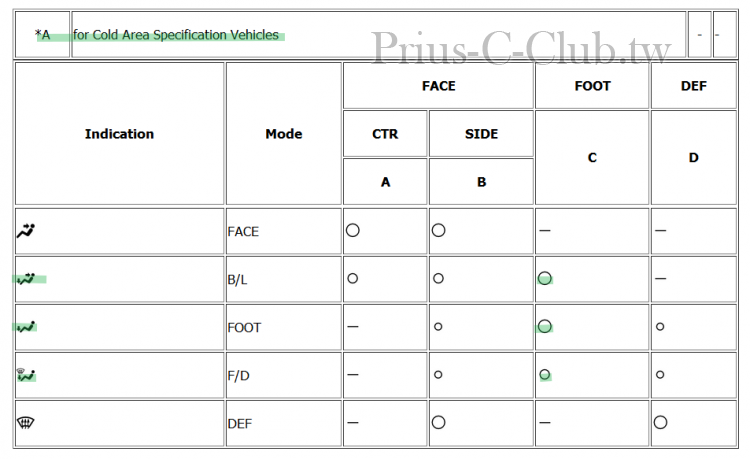Viewport: 750px width, 459px height.
Task: Select the highlighted circle in F/D row column C
Action: click(x=545, y=375)
